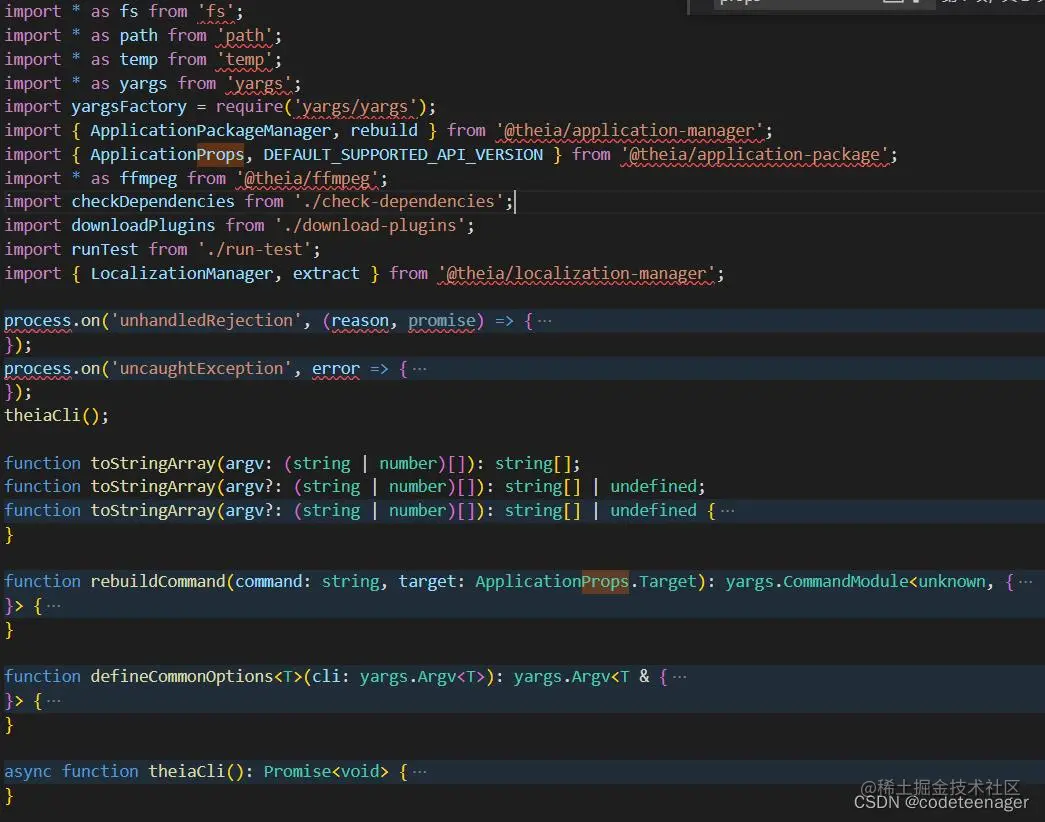Image resolution: width=1045 pixels, height=822 pixels.
Task: Expand folded type on defineCommonOptions signature line
Action: [679, 677]
